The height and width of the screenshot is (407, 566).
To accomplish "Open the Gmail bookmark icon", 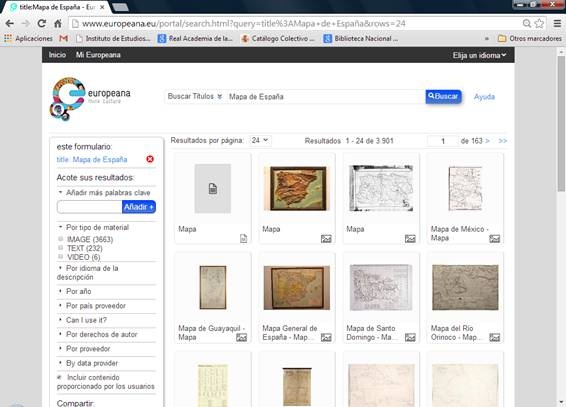I will pyautogui.click(x=64, y=38).
